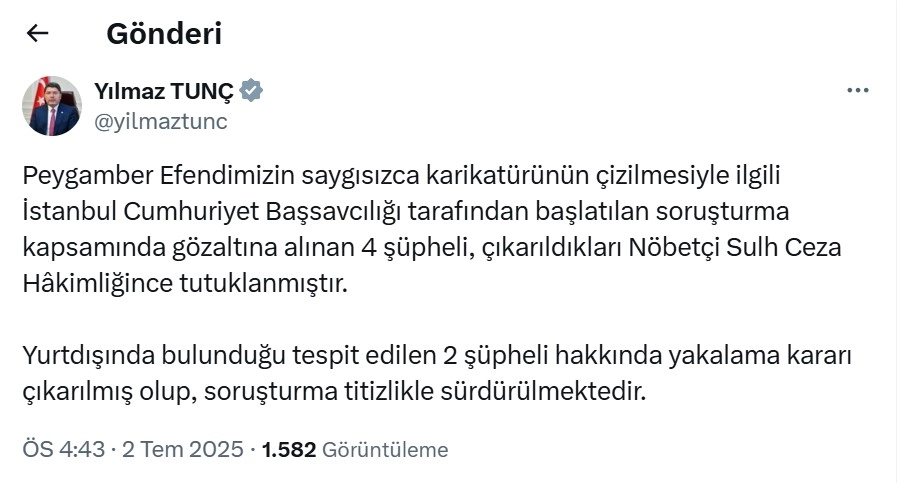Click the ÖS 4:43 timestamp
This screenshot has width=898, height=483.
coord(64,449)
